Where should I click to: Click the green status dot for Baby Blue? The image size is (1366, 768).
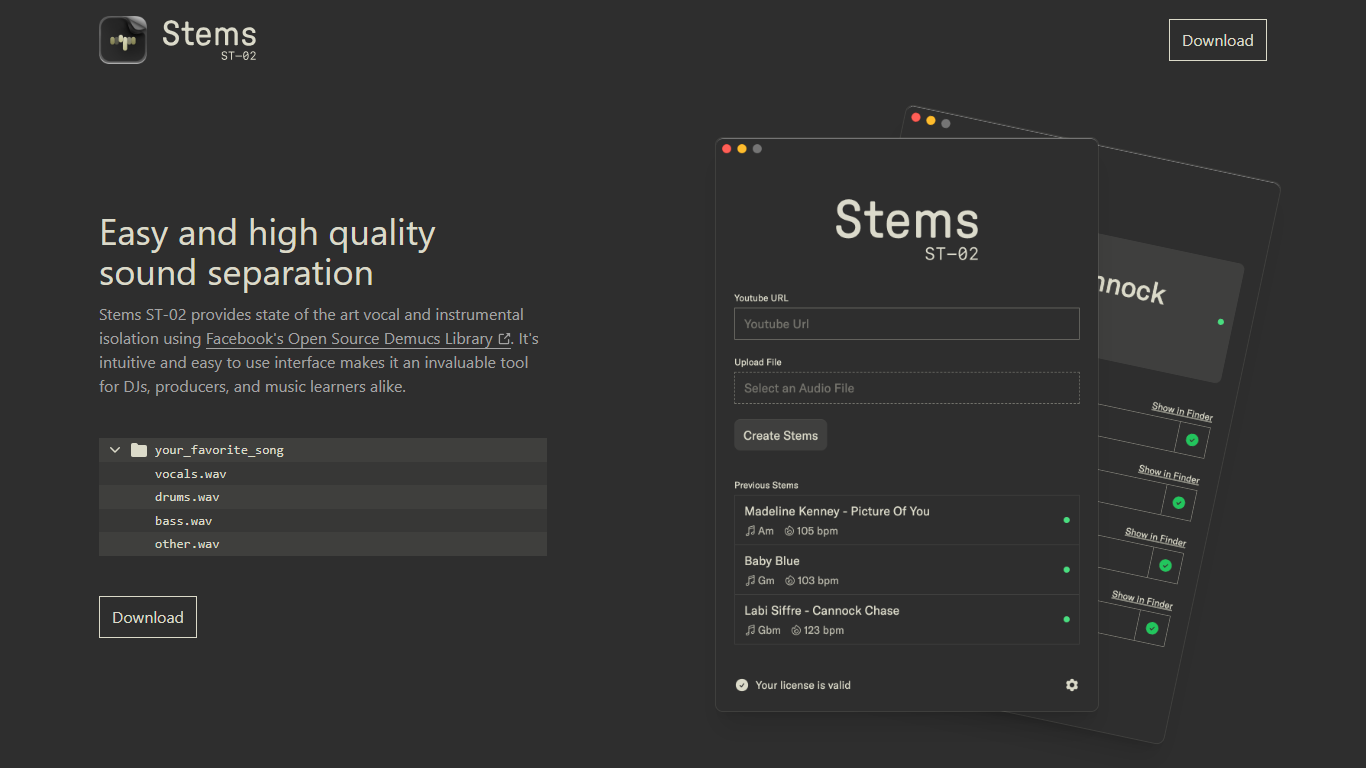click(x=1066, y=570)
